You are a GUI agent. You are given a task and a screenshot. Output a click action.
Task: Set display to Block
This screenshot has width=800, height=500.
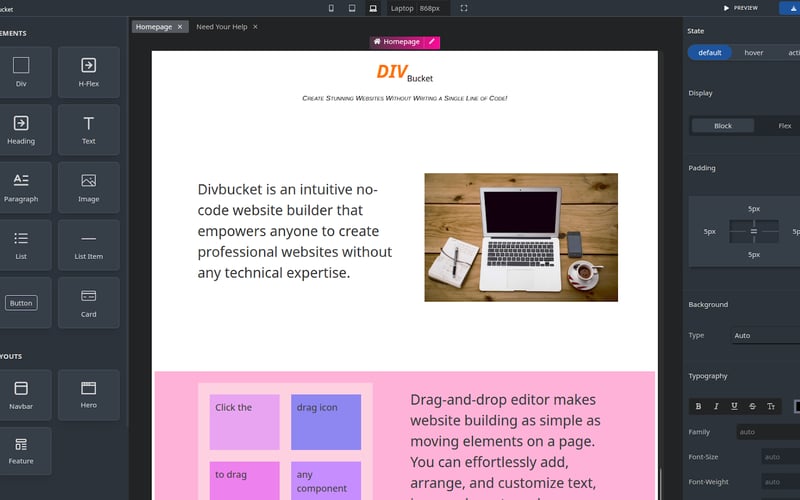tap(722, 126)
